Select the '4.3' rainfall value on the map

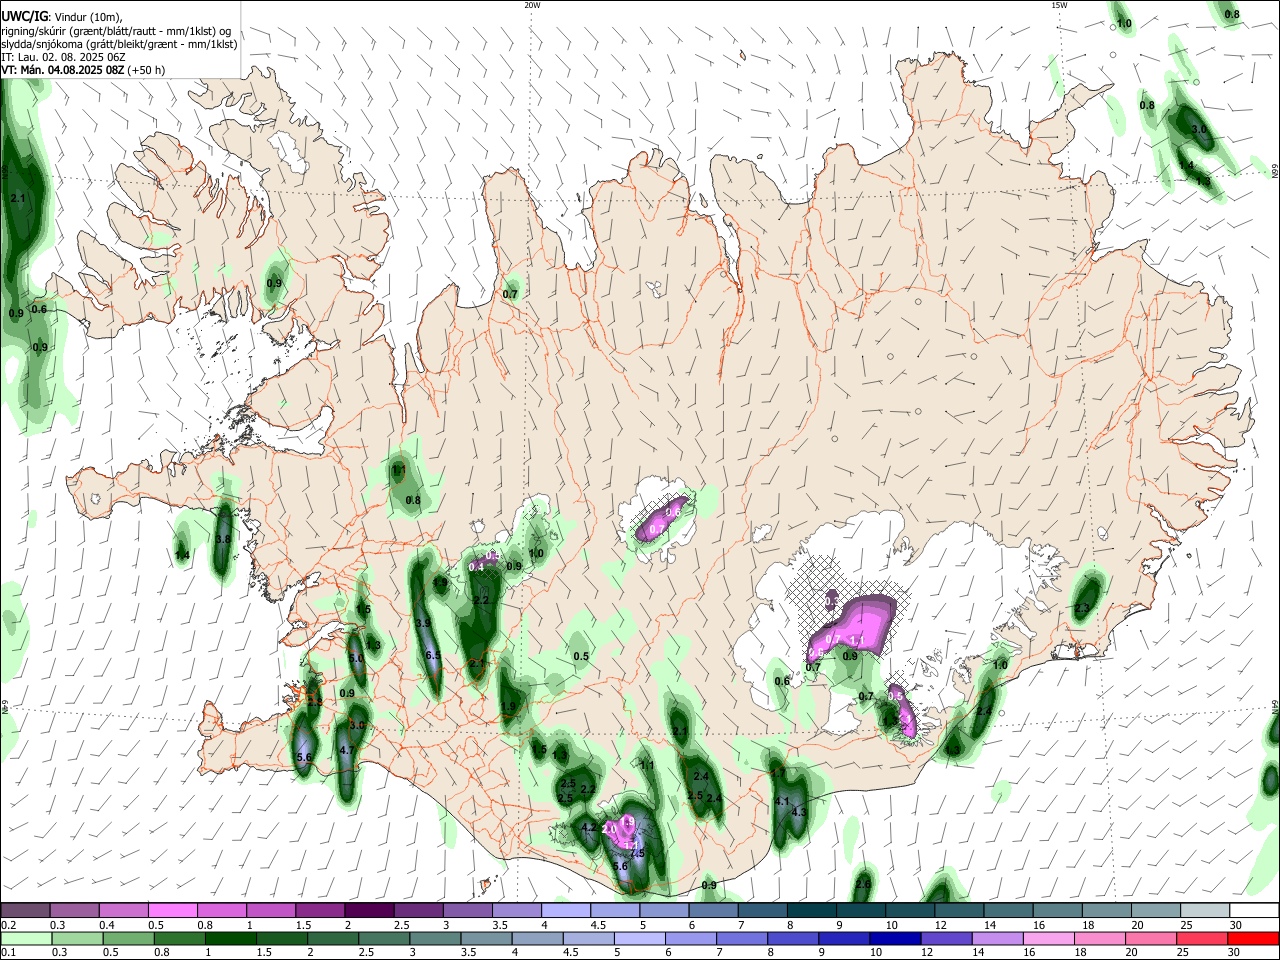(x=798, y=812)
